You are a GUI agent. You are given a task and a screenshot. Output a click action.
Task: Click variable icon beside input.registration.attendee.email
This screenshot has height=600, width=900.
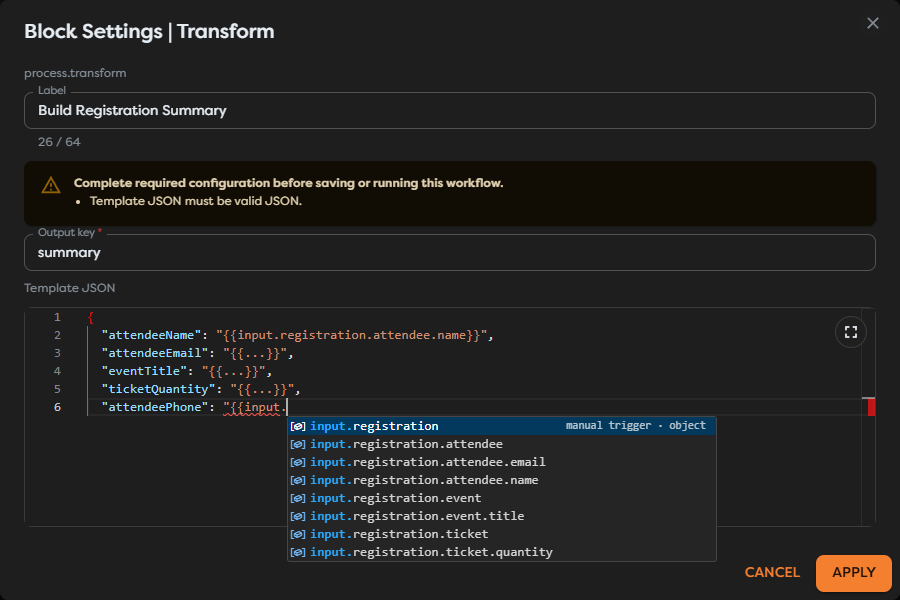click(298, 462)
